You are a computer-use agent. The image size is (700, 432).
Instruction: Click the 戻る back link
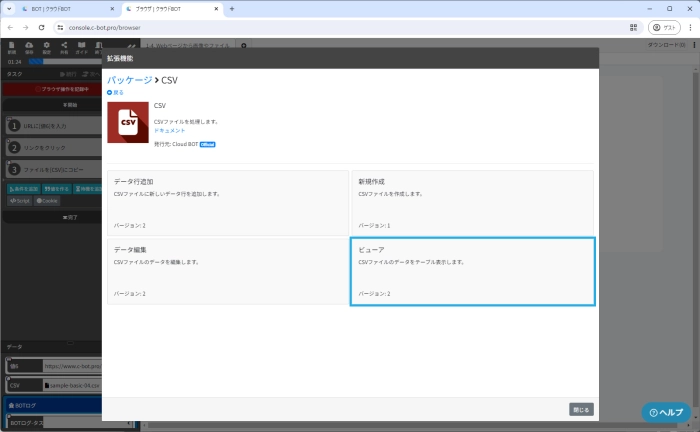click(x=116, y=92)
